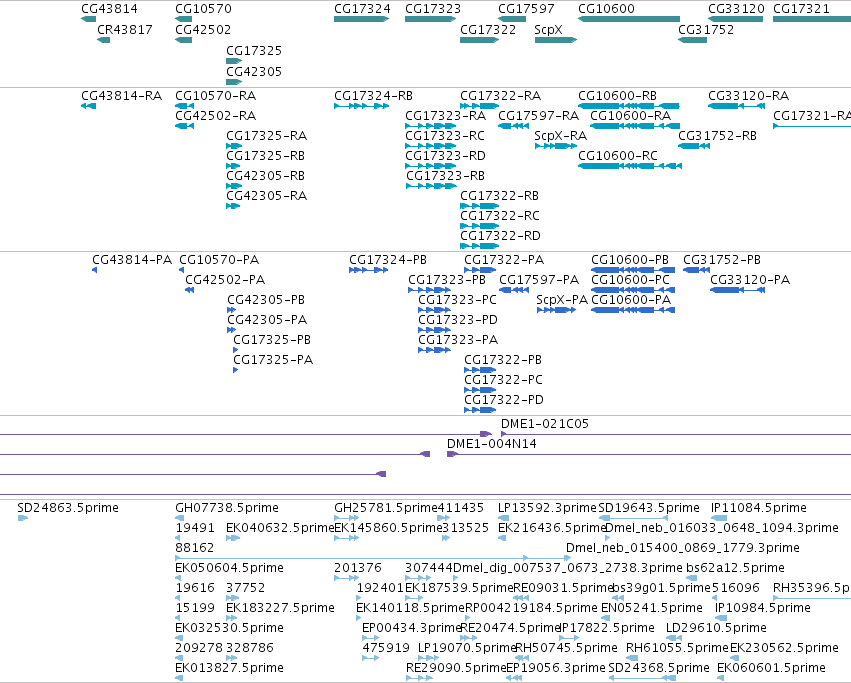Viewport: 851px width, 683px height.
Task: Open transcript CG17325-RA
Action: tap(266, 136)
